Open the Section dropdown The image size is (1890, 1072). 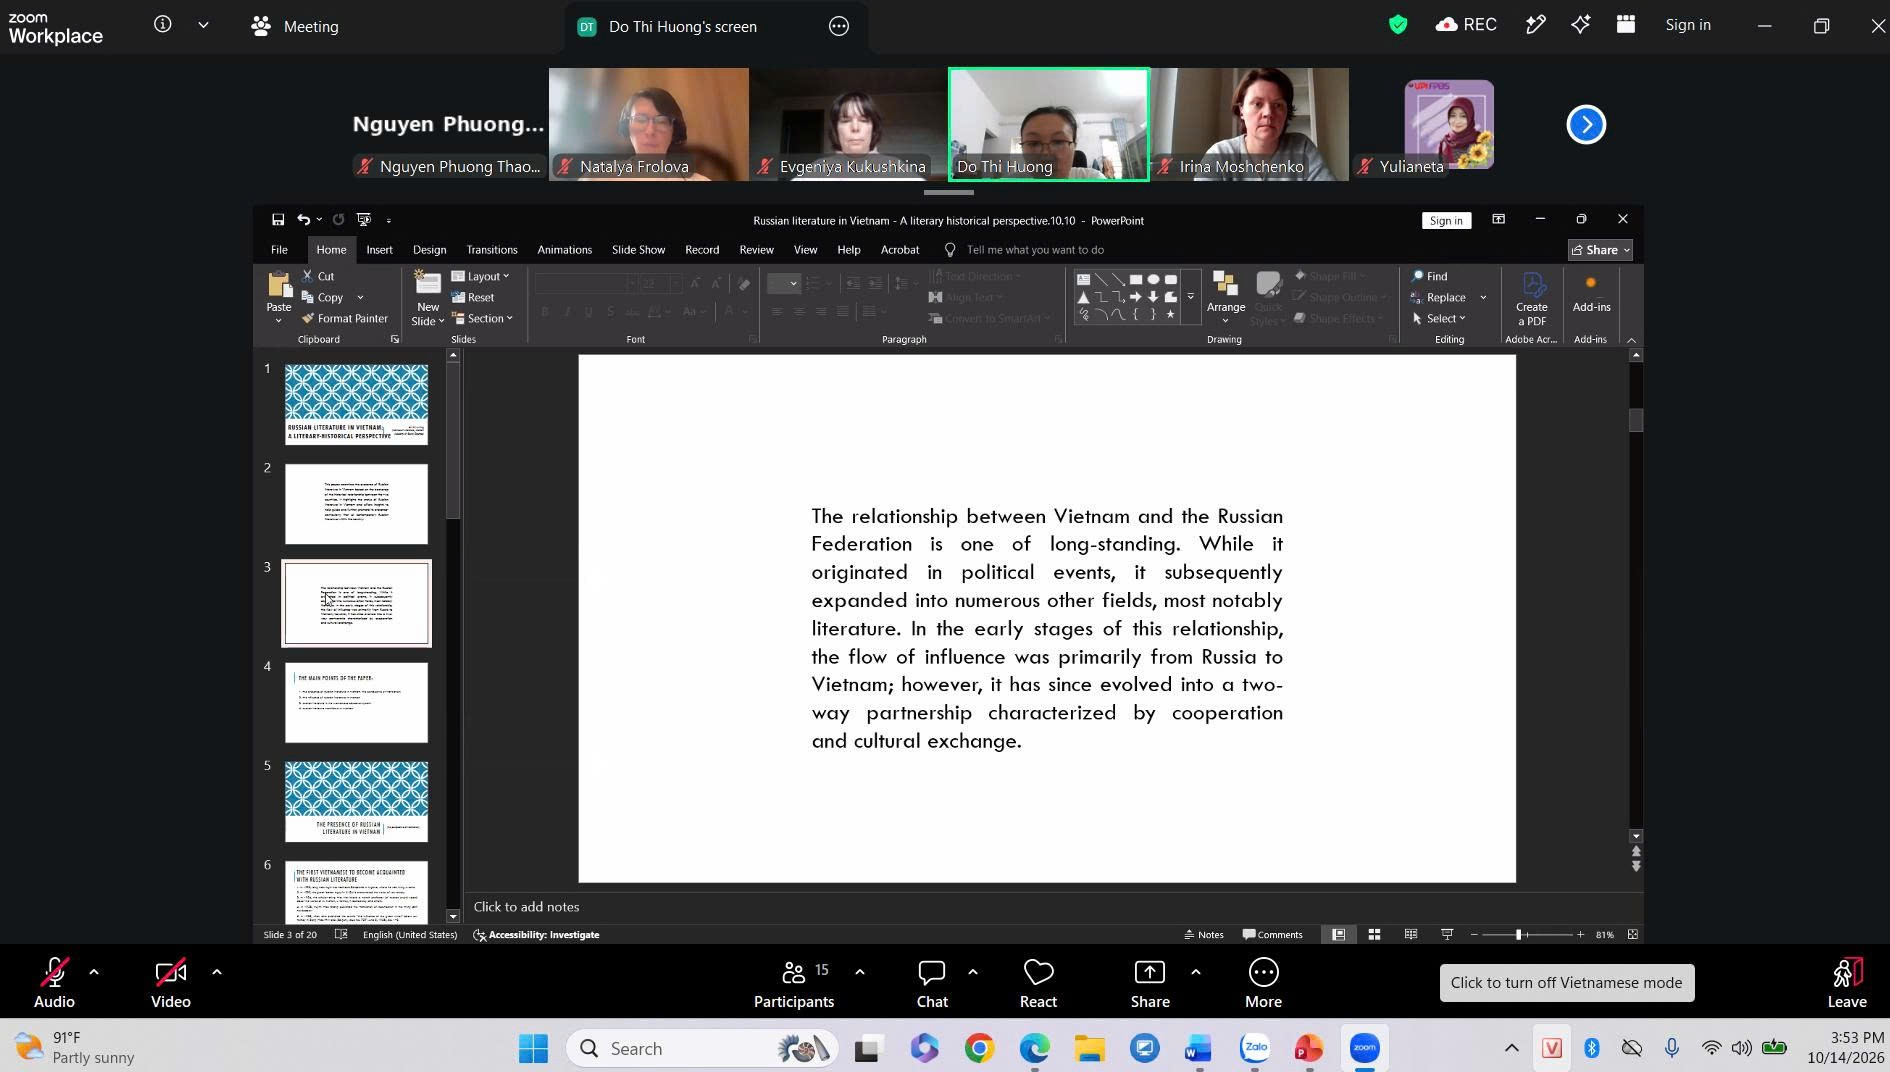pos(483,319)
